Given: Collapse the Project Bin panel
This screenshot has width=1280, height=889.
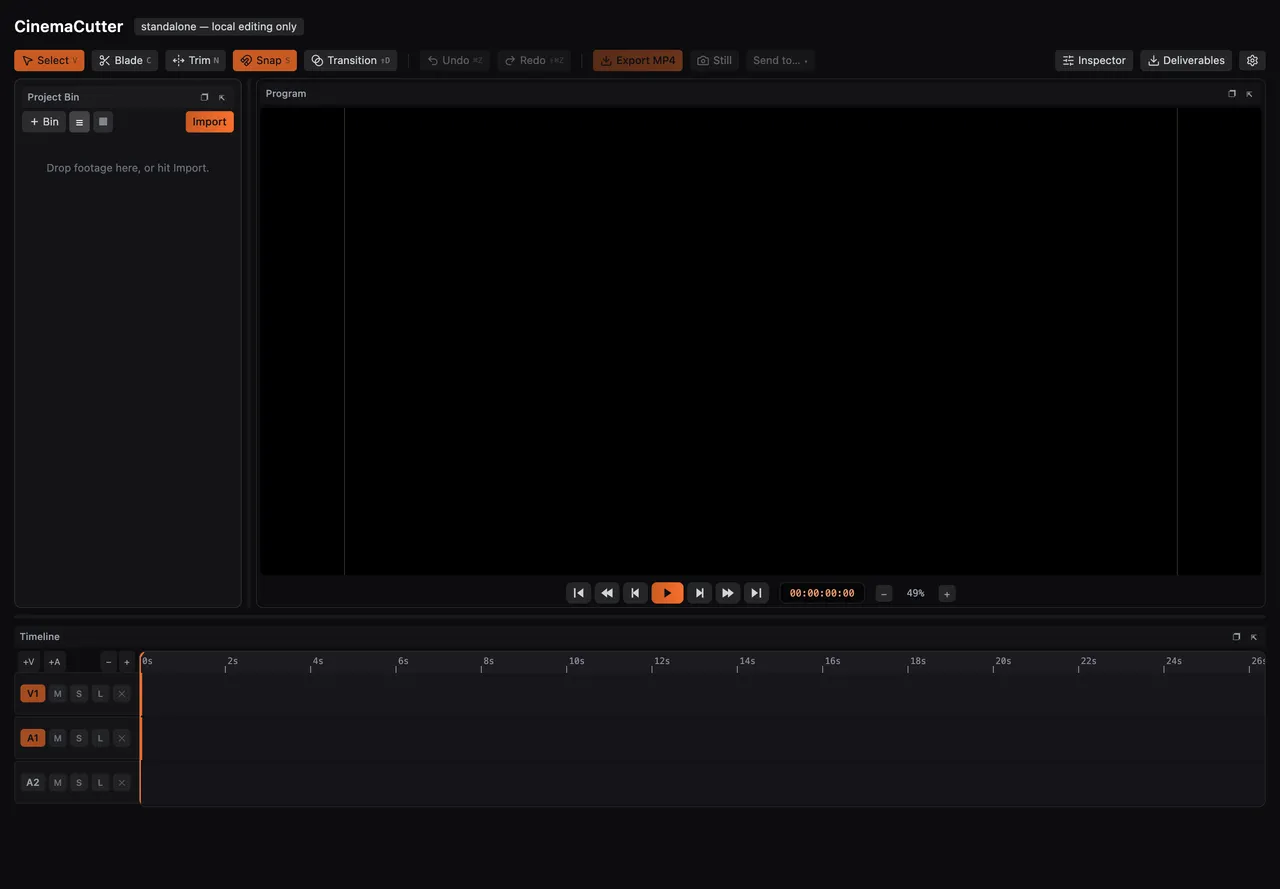Looking at the screenshot, I should point(222,97).
